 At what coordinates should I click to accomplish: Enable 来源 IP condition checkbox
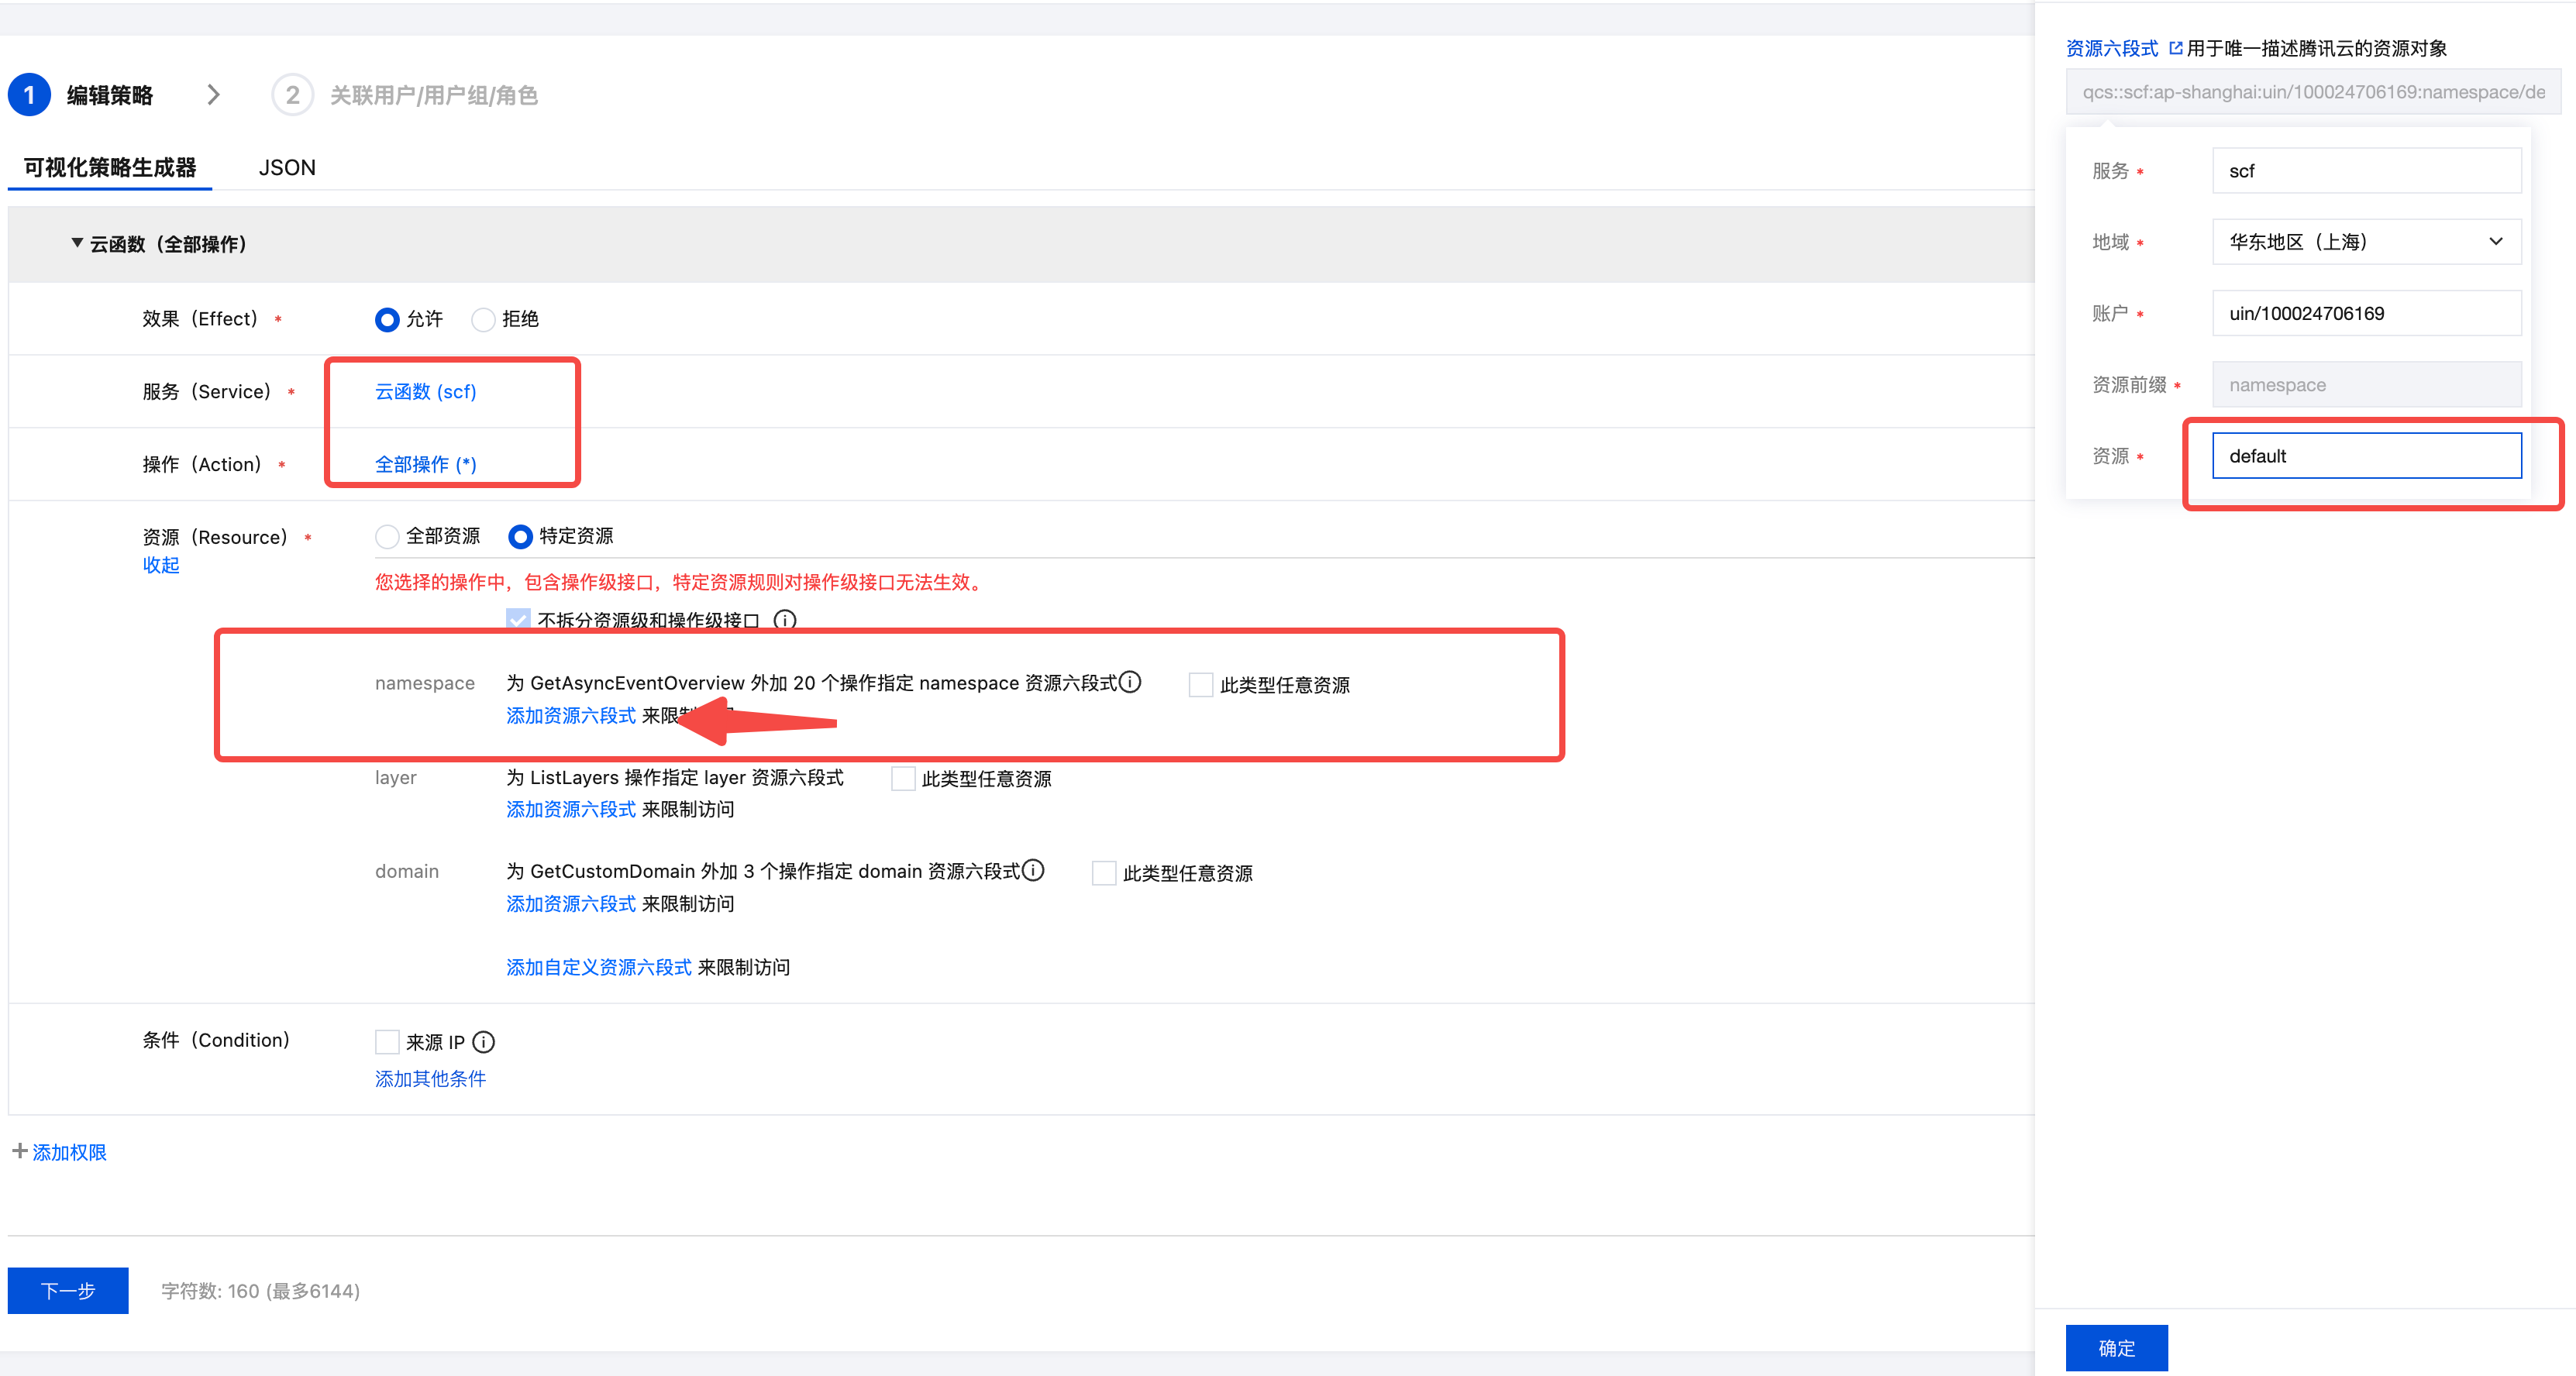(x=387, y=1042)
